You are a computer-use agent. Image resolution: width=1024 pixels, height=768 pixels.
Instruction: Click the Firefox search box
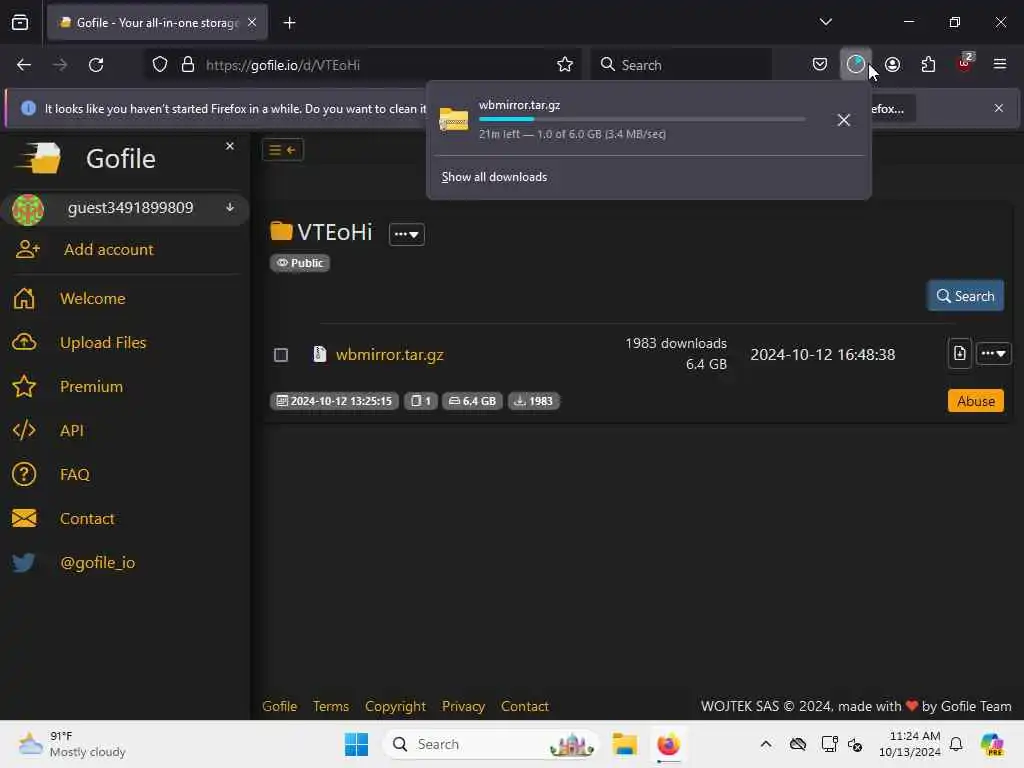(x=681, y=65)
